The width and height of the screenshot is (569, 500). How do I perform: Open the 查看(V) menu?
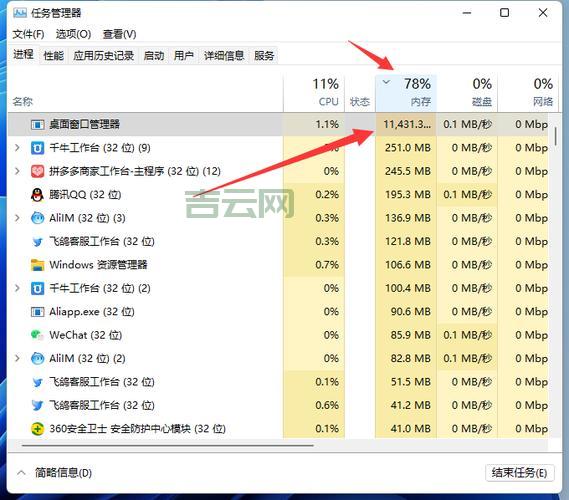click(119, 34)
